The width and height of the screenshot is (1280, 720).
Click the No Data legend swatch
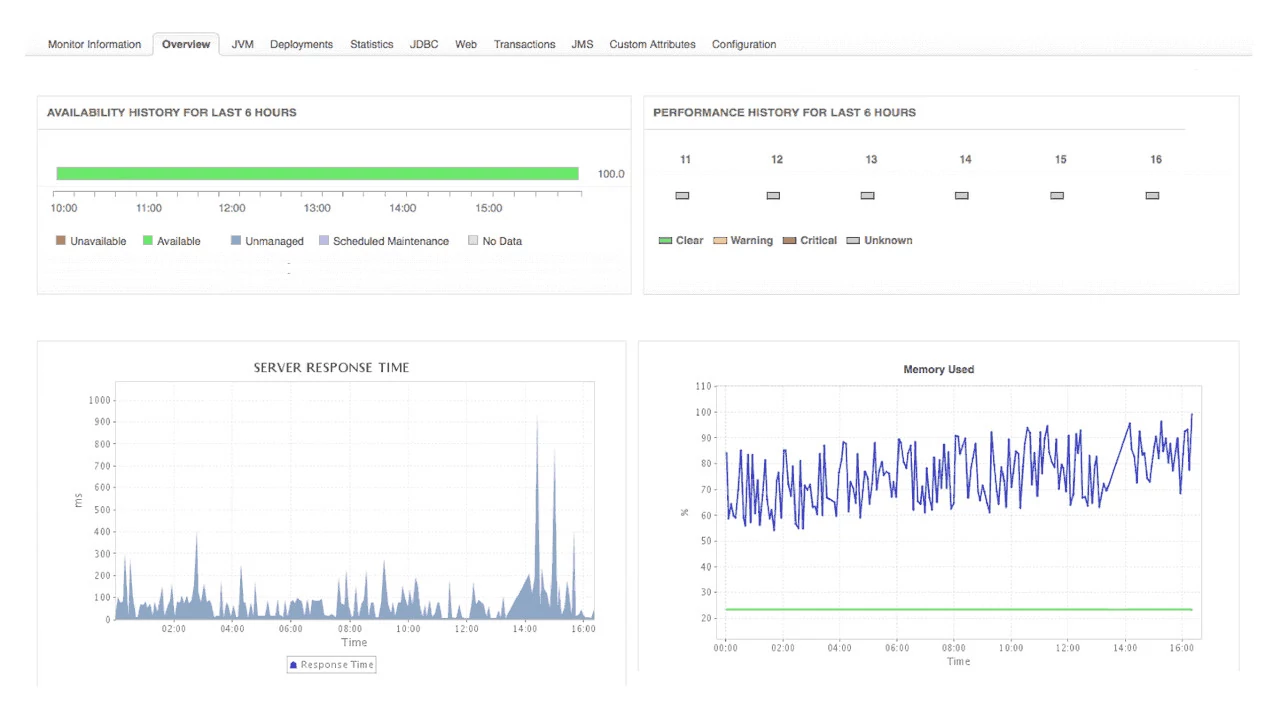[x=473, y=241]
